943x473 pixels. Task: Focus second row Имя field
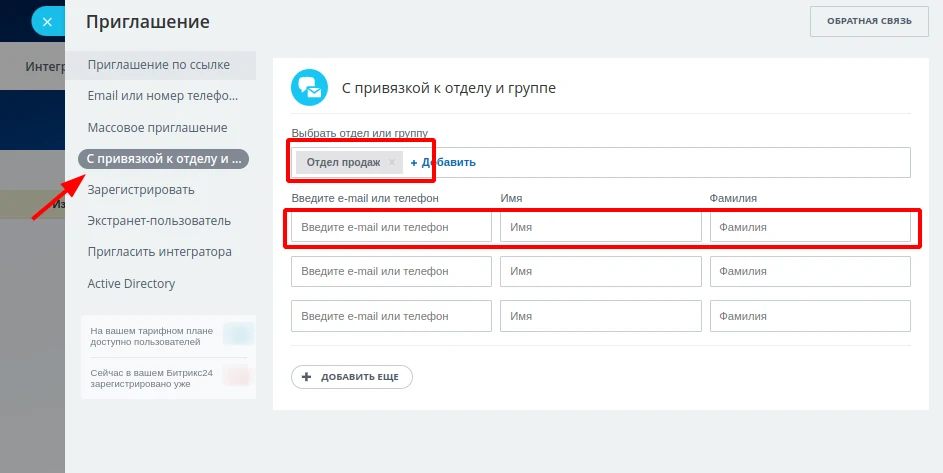click(601, 271)
